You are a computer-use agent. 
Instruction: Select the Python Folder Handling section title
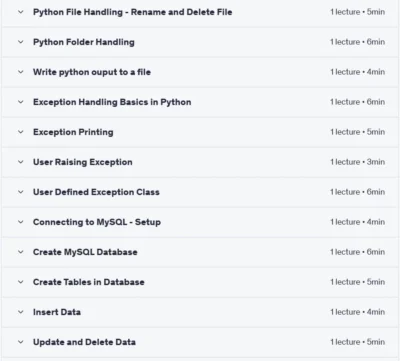84,42
